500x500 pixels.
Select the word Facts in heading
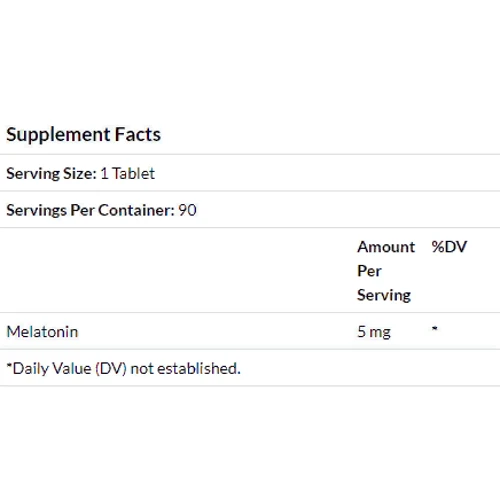[138, 134]
